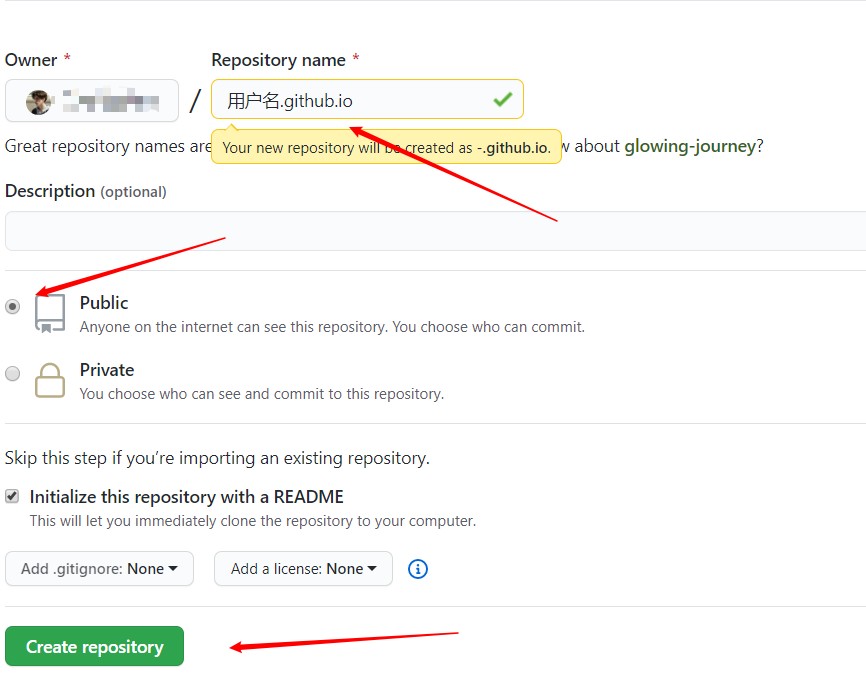
Task: Click the 'Your new repository will be created' tooltip
Action: click(x=386, y=147)
